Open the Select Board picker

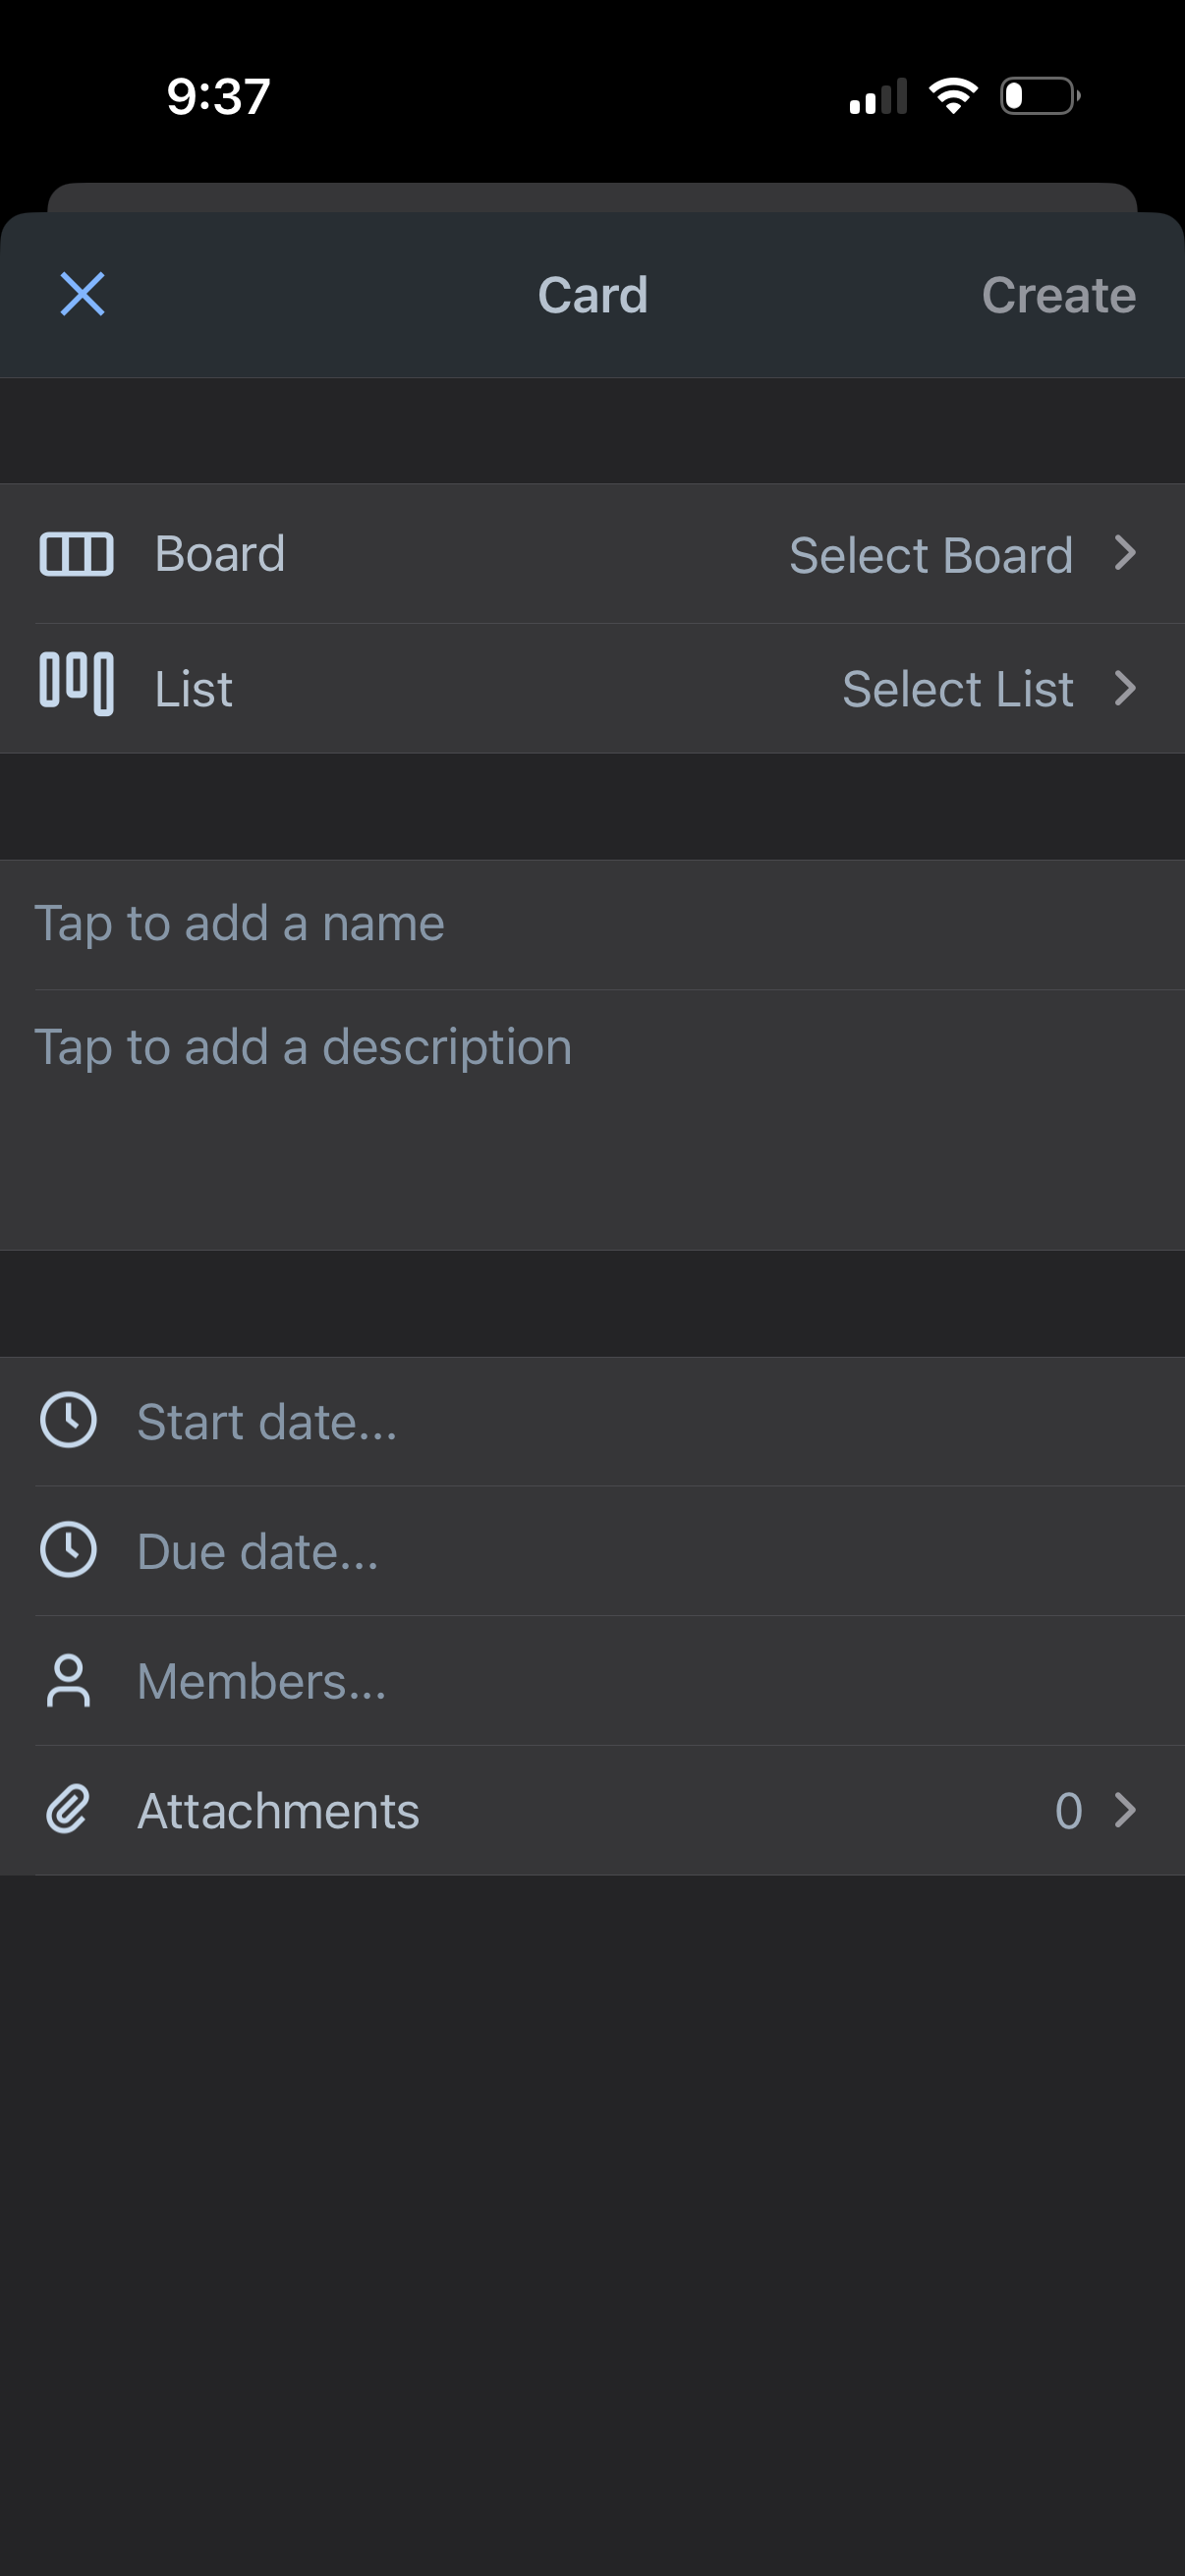coord(930,555)
